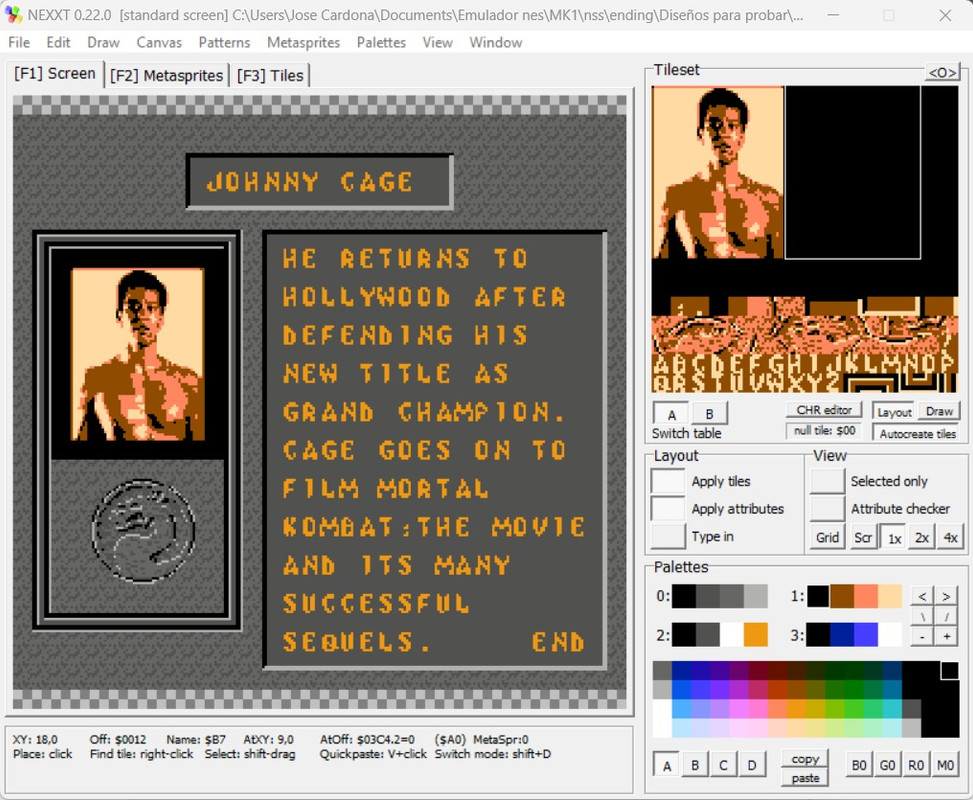Screen dimensions: 973x800
Task: Toggle the M0 monochrome button
Action: tap(945, 765)
